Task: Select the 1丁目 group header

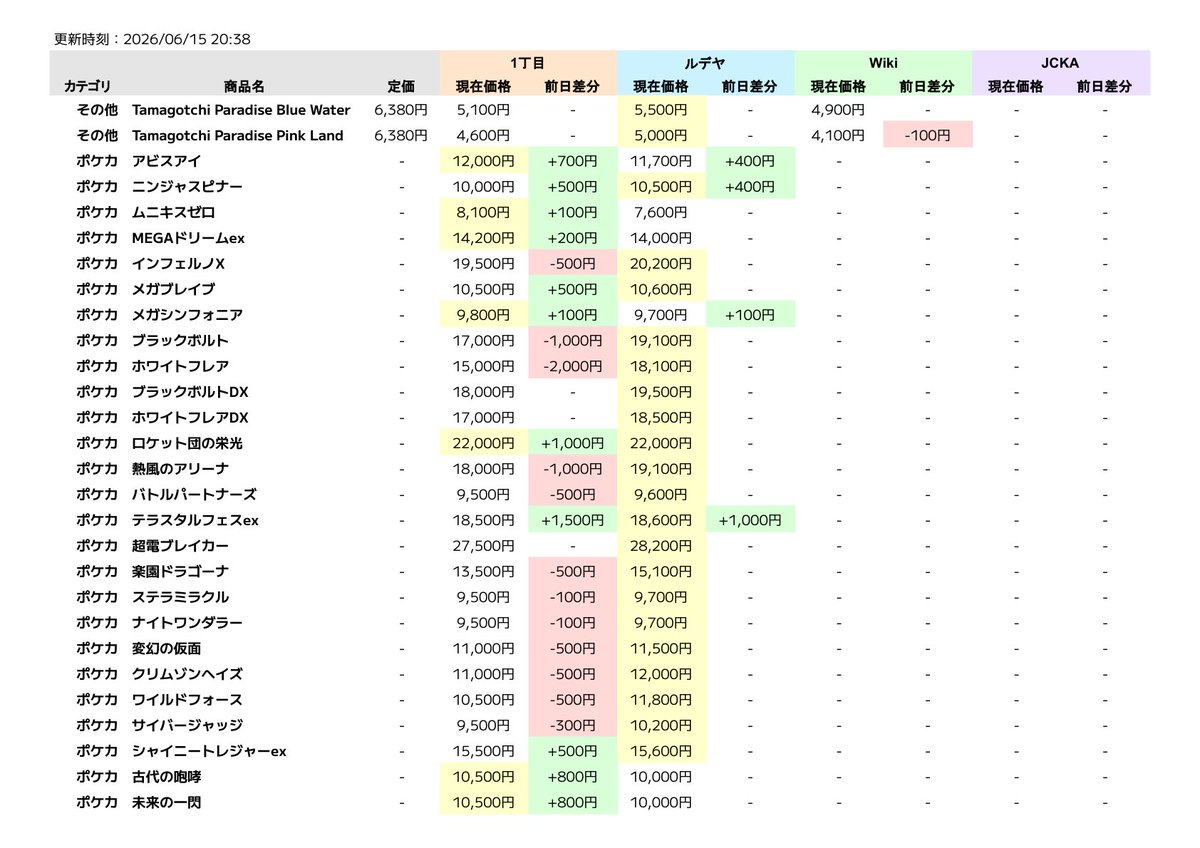Action: 527,62
